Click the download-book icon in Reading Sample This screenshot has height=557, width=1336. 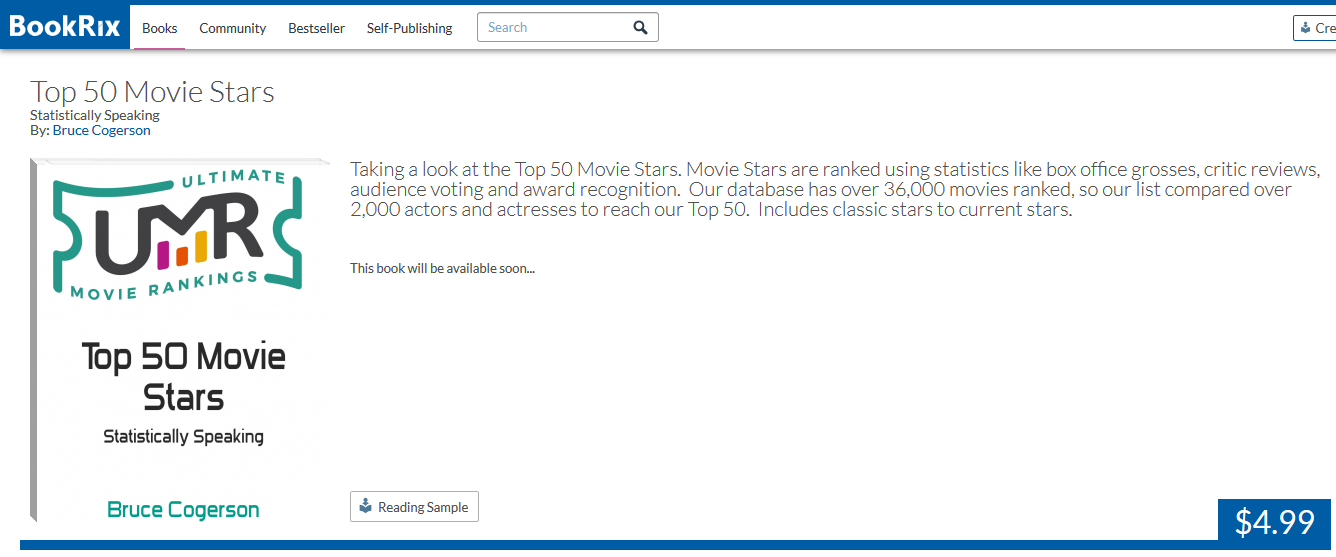[365, 506]
